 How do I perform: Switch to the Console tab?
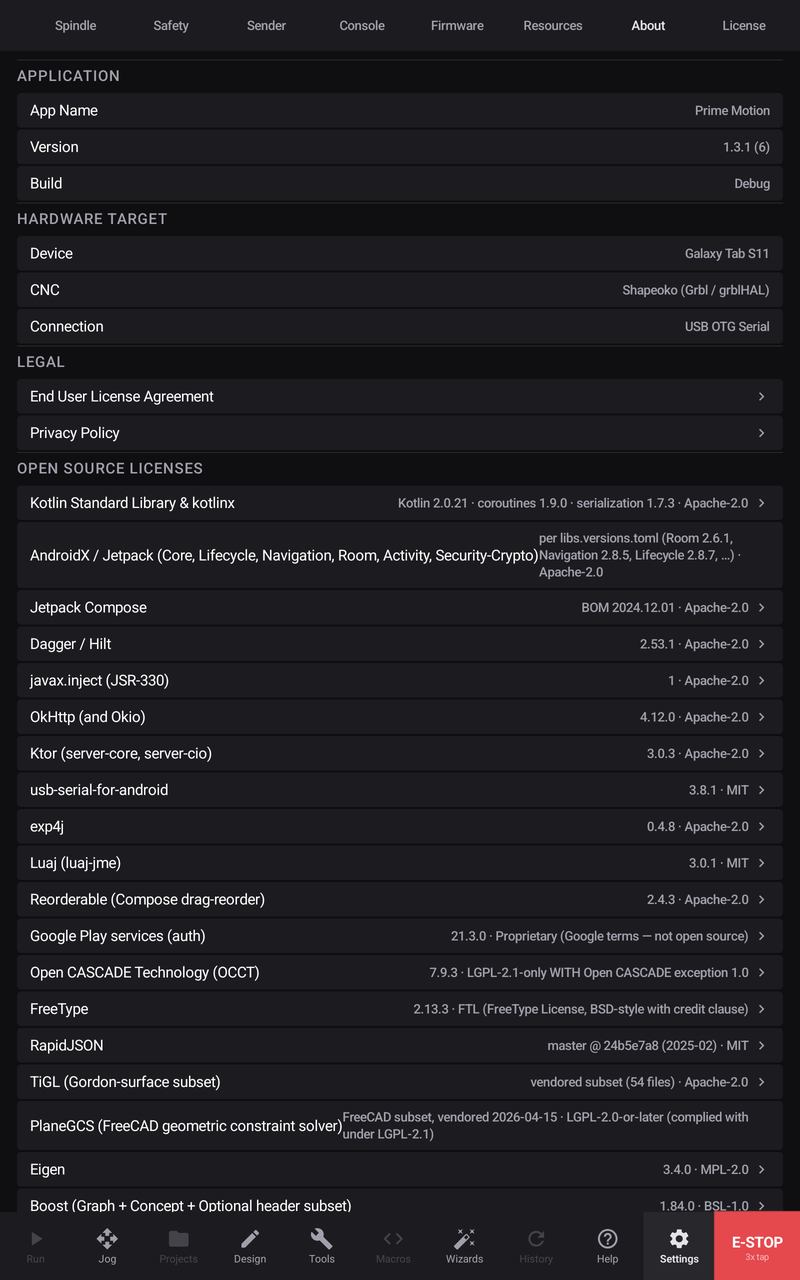[x=362, y=26]
